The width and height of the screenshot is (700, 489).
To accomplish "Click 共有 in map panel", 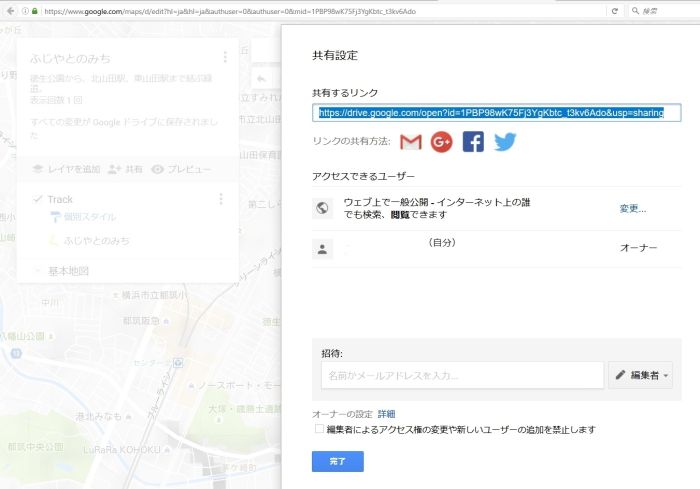I will click(x=125, y=169).
